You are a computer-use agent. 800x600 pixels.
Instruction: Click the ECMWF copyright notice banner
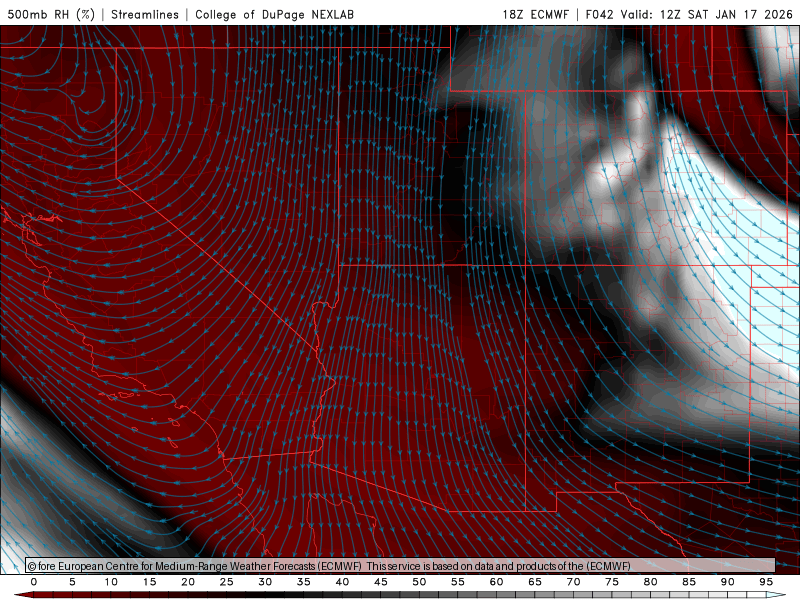[400, 566]
